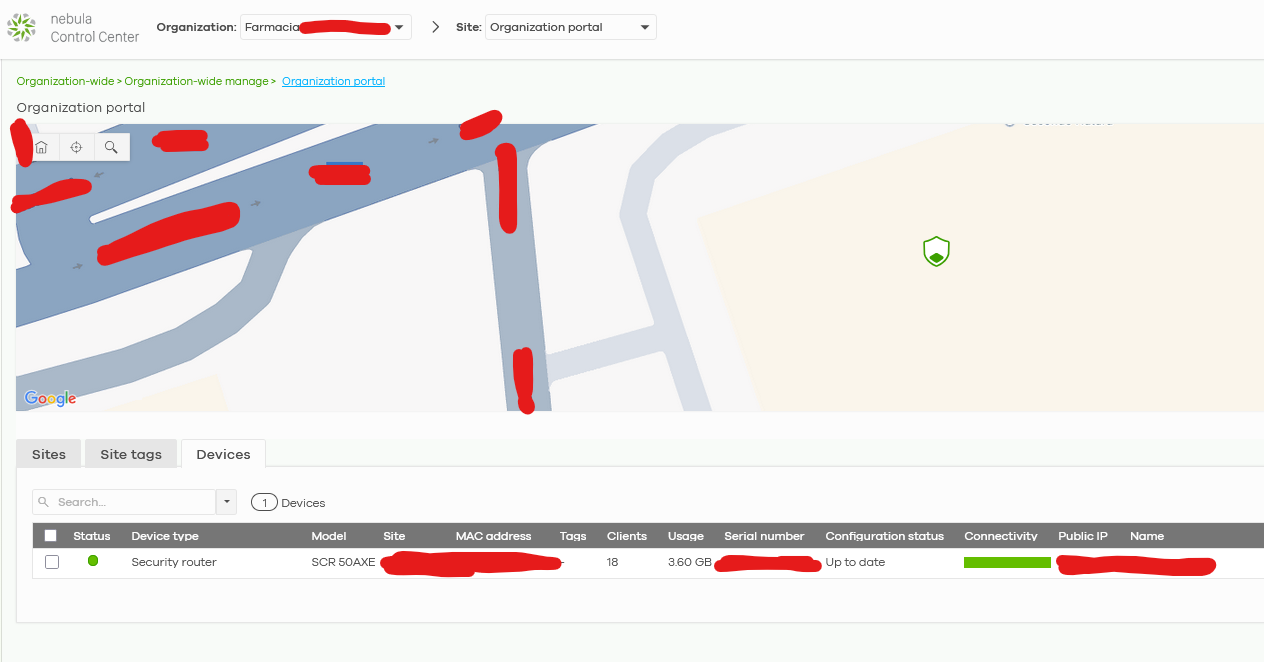Sort by the MAC address column header
The height and width of the screenshot is (662, 1264).
click(494, 536)
